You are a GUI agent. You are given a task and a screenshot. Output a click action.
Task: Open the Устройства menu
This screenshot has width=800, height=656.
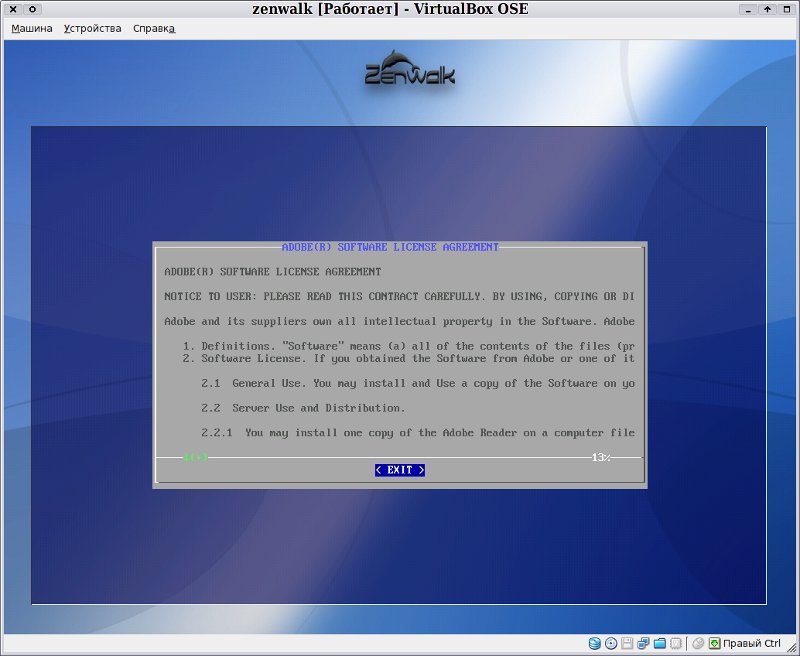pos(92,29)
